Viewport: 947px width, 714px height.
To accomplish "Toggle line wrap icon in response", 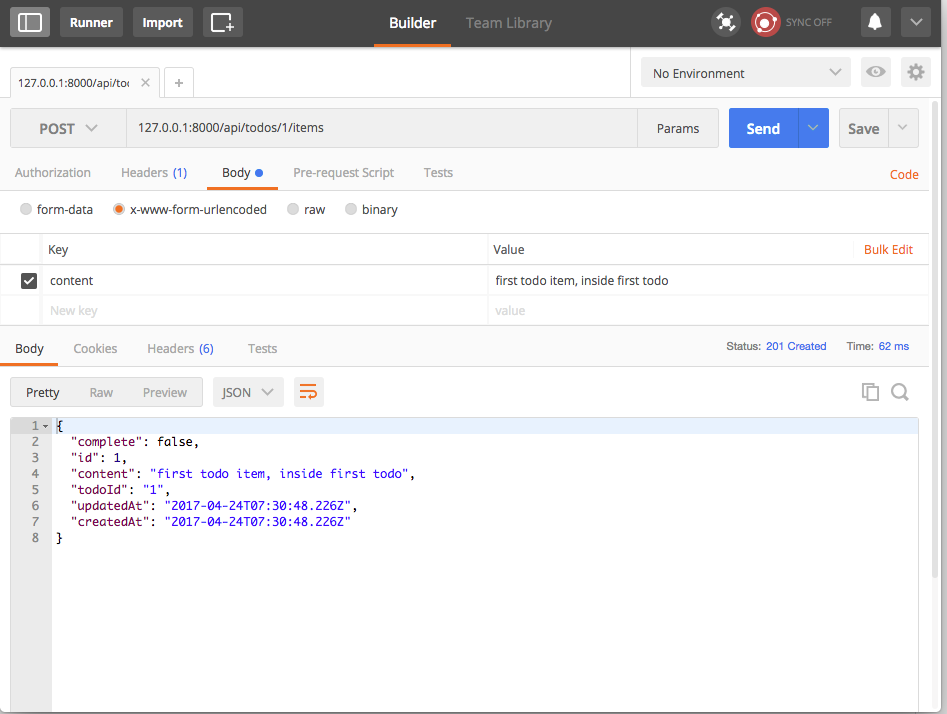I will pyautogui.click(x=309, y=392).
